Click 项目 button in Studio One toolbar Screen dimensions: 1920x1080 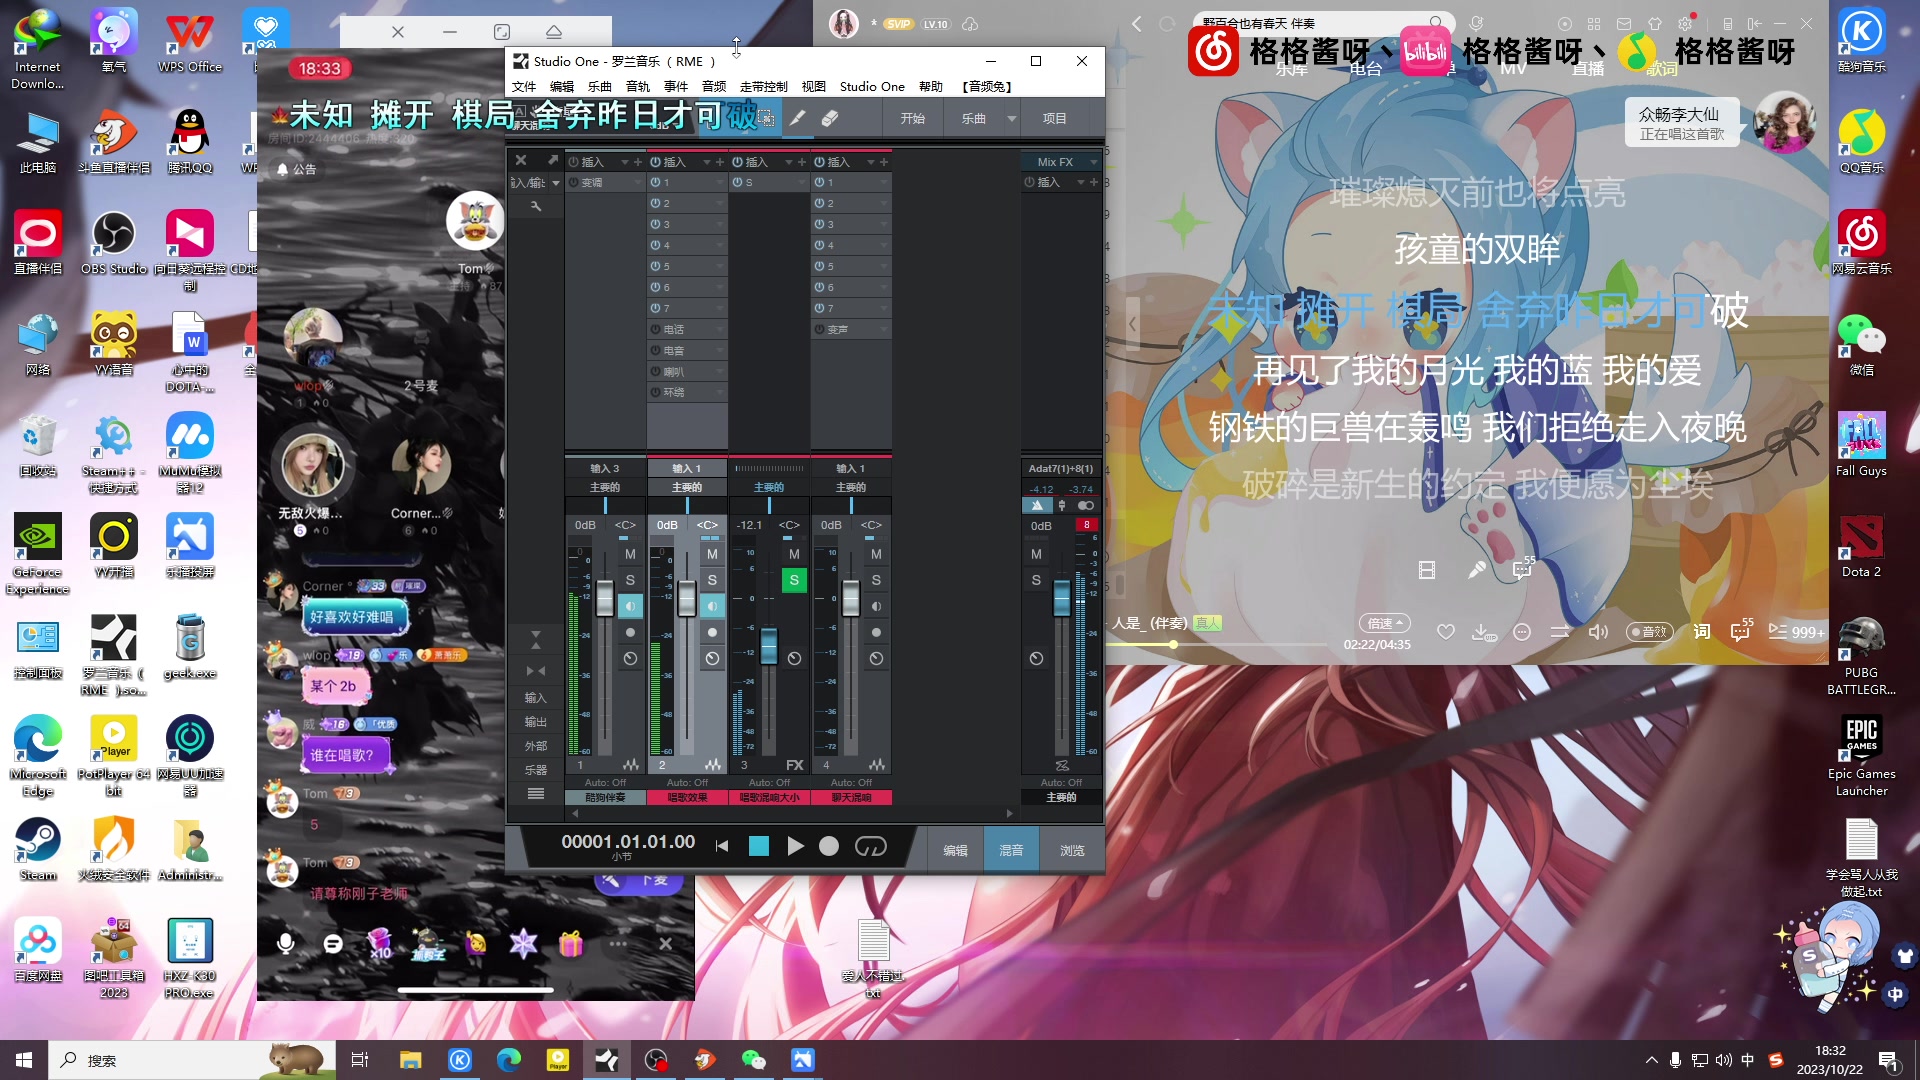point(1055,118)
